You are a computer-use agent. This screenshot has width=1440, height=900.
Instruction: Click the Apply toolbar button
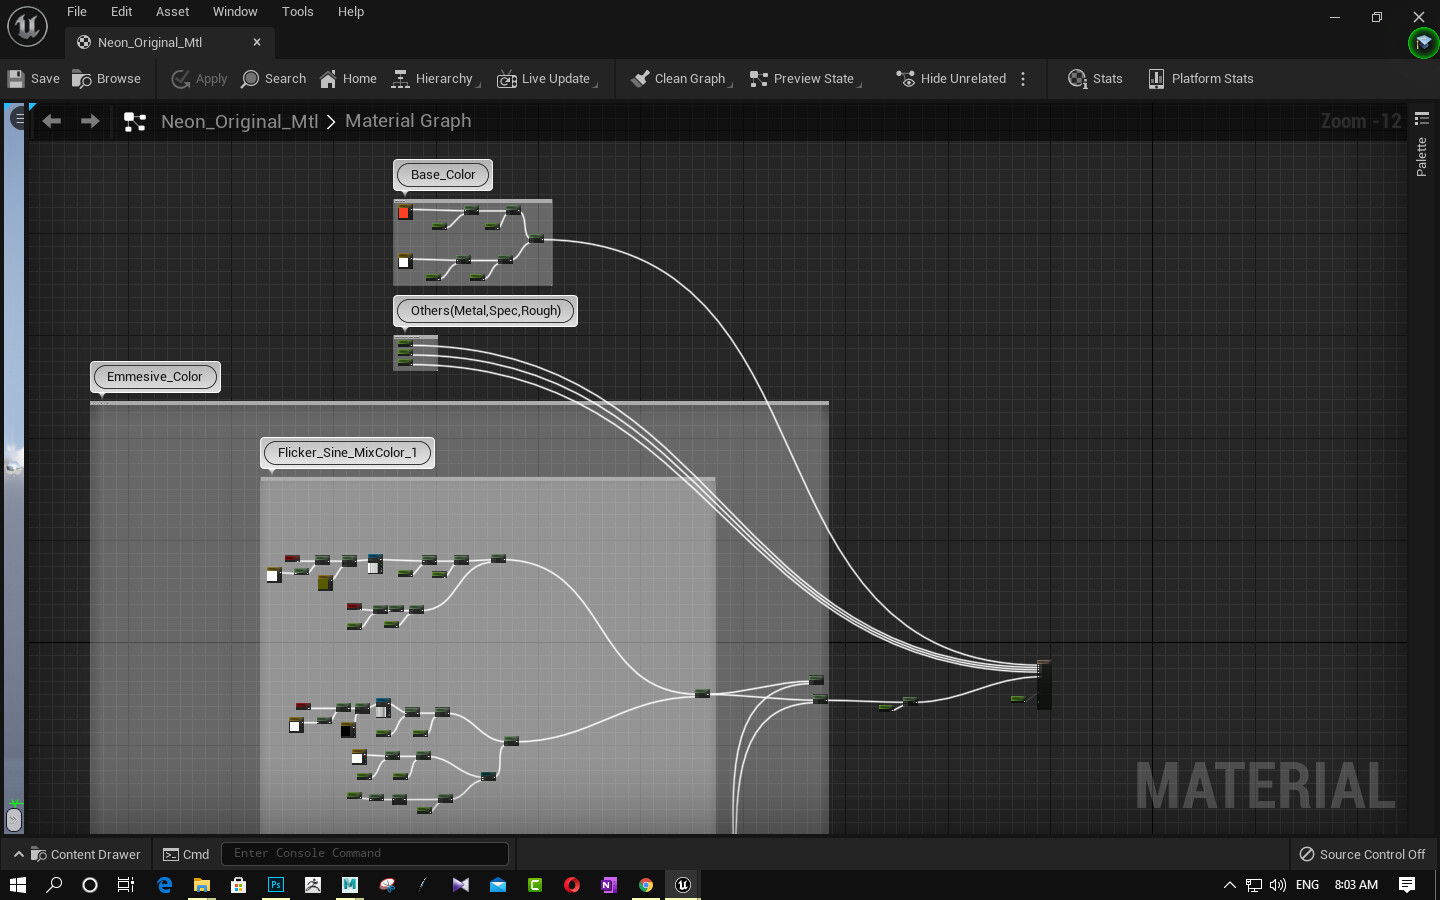tap(199, 79)
